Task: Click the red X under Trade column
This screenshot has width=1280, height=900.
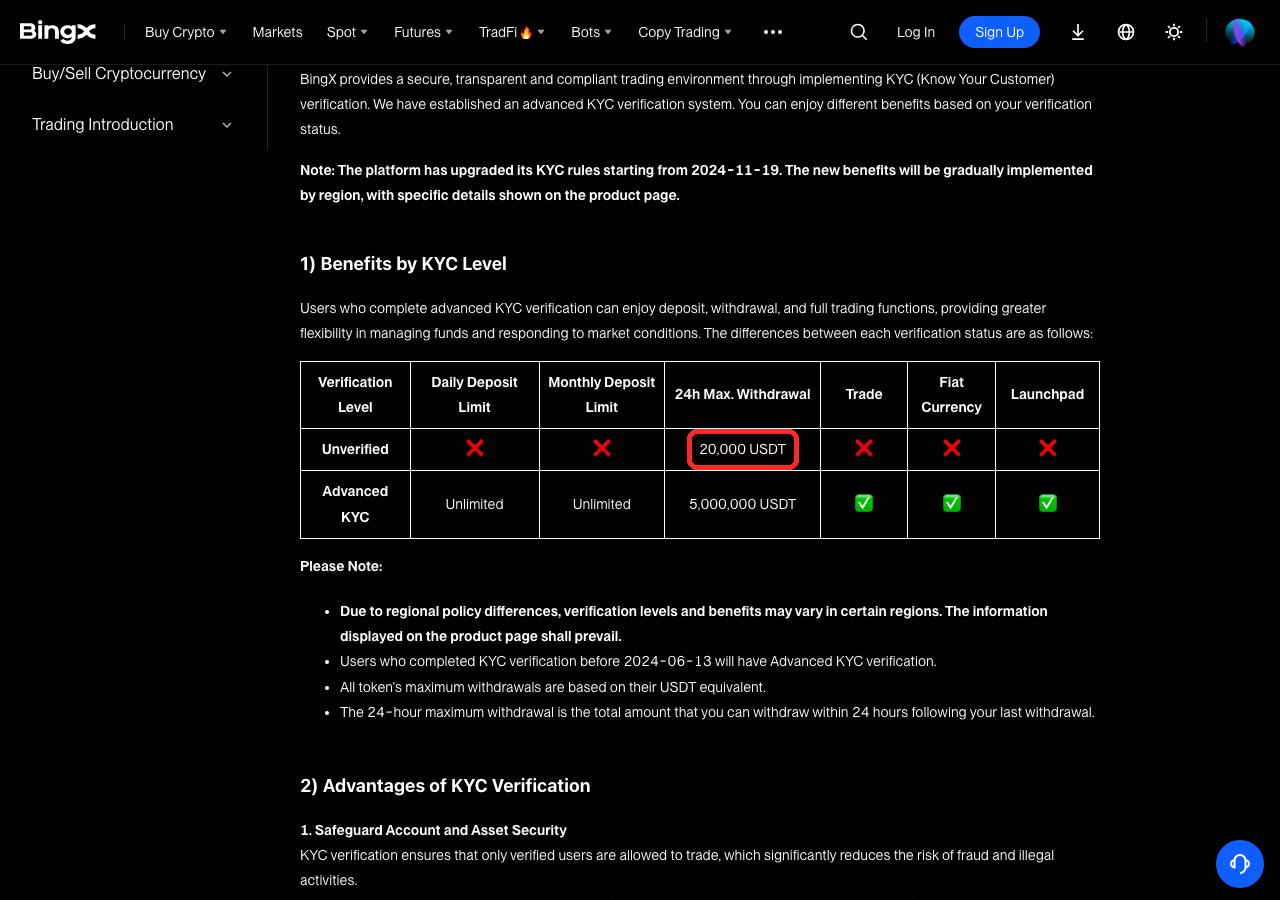Action: click(x=864, y=448)
